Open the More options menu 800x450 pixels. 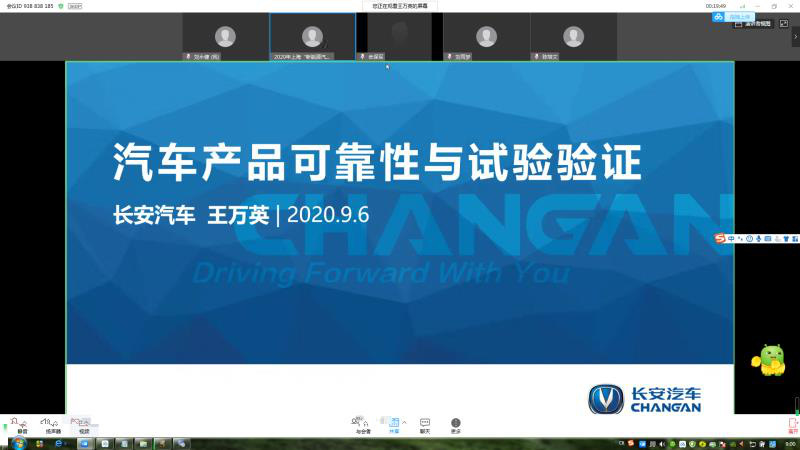pos(456,425)
